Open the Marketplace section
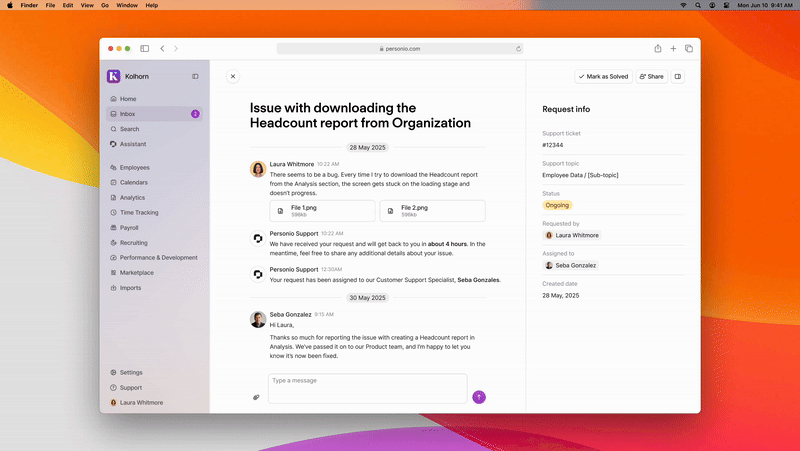The height and width of the screenshot is (451, 800). click(136, 272)
